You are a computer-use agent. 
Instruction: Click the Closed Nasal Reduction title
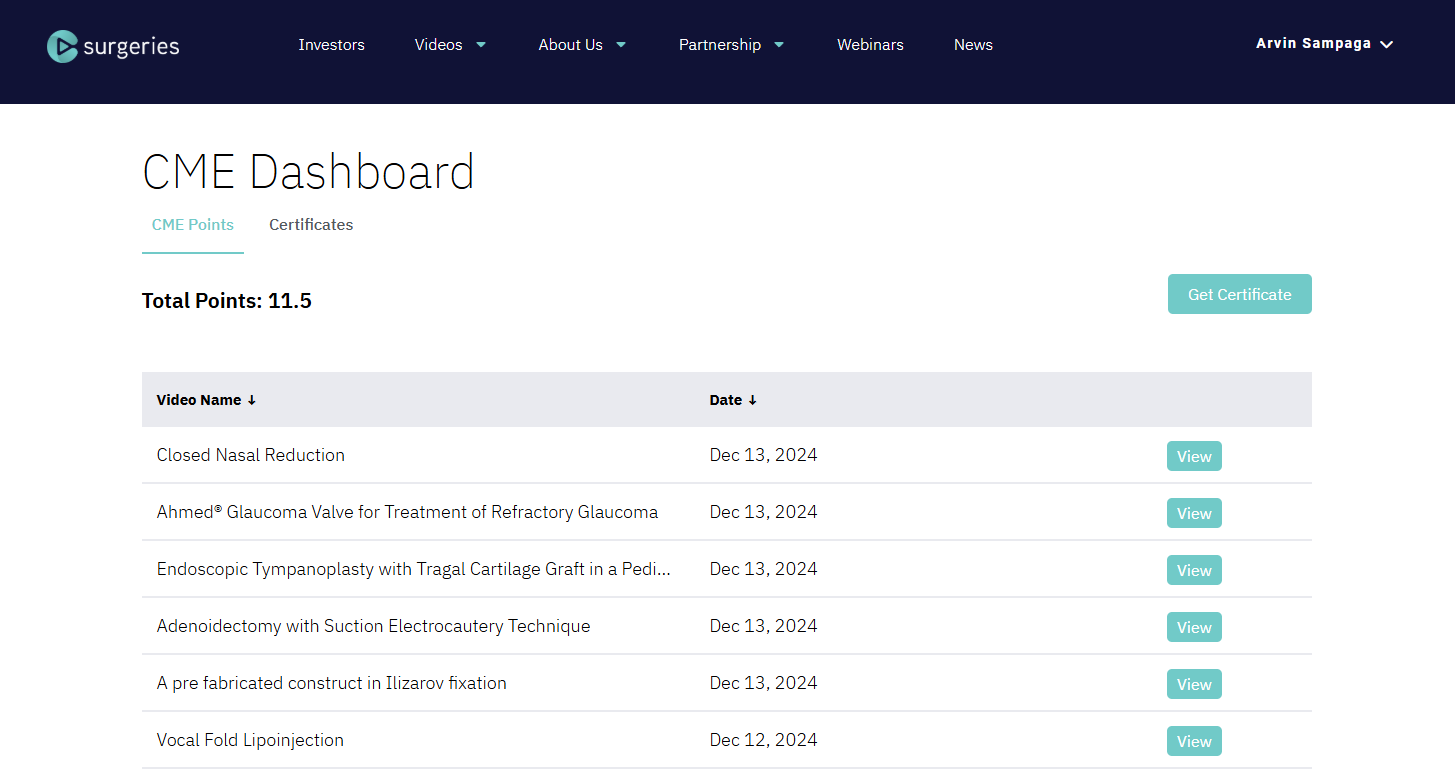pyautogui.click(x=251, y=455)
